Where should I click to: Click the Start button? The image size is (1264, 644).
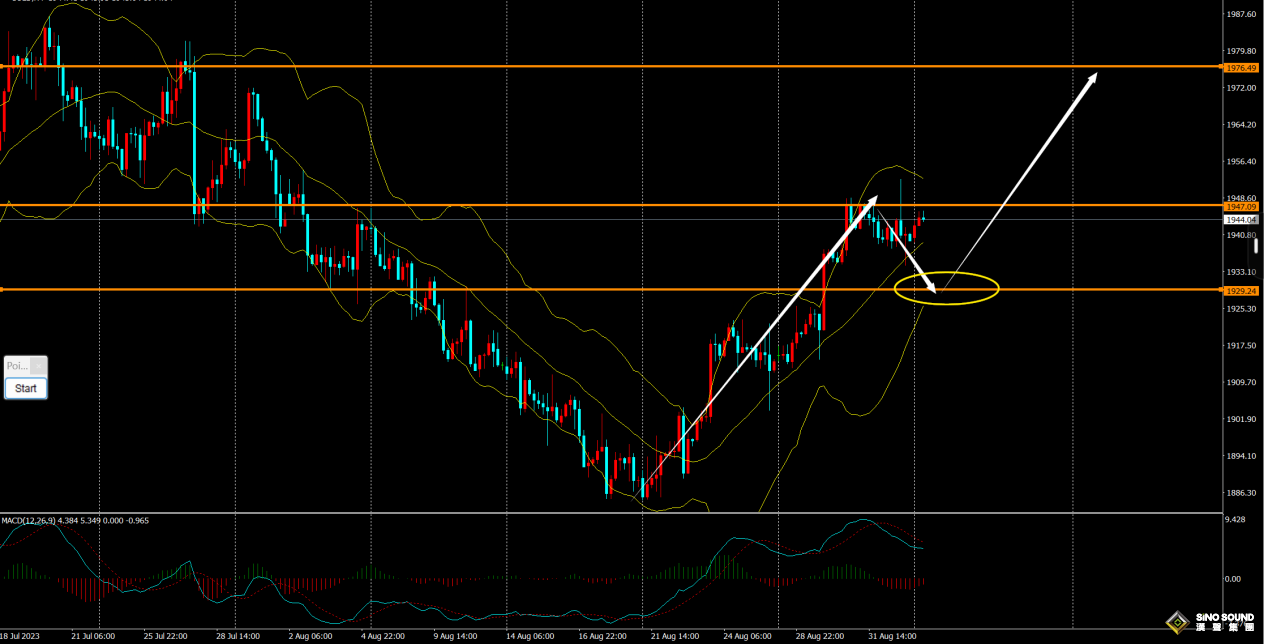[x=26, y=388]
